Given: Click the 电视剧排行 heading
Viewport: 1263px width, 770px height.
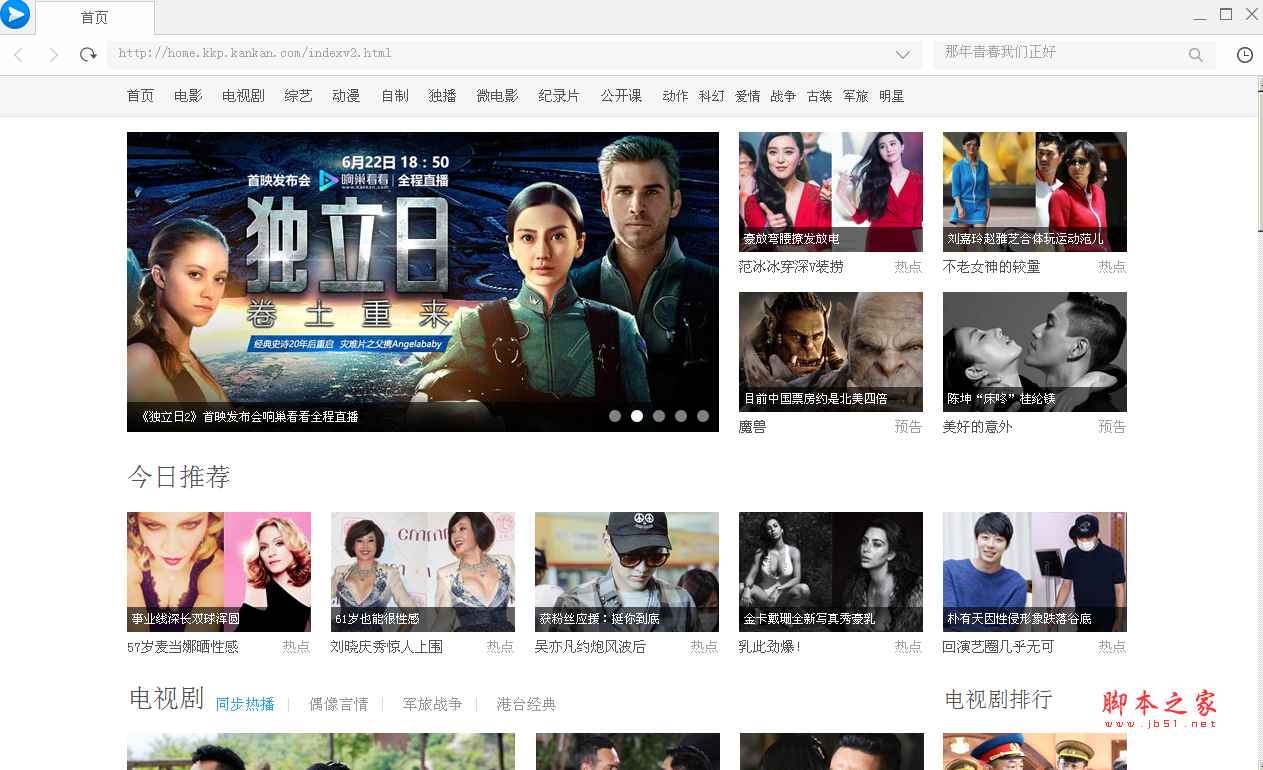Looking at the screenshot, I should point(998,699).
